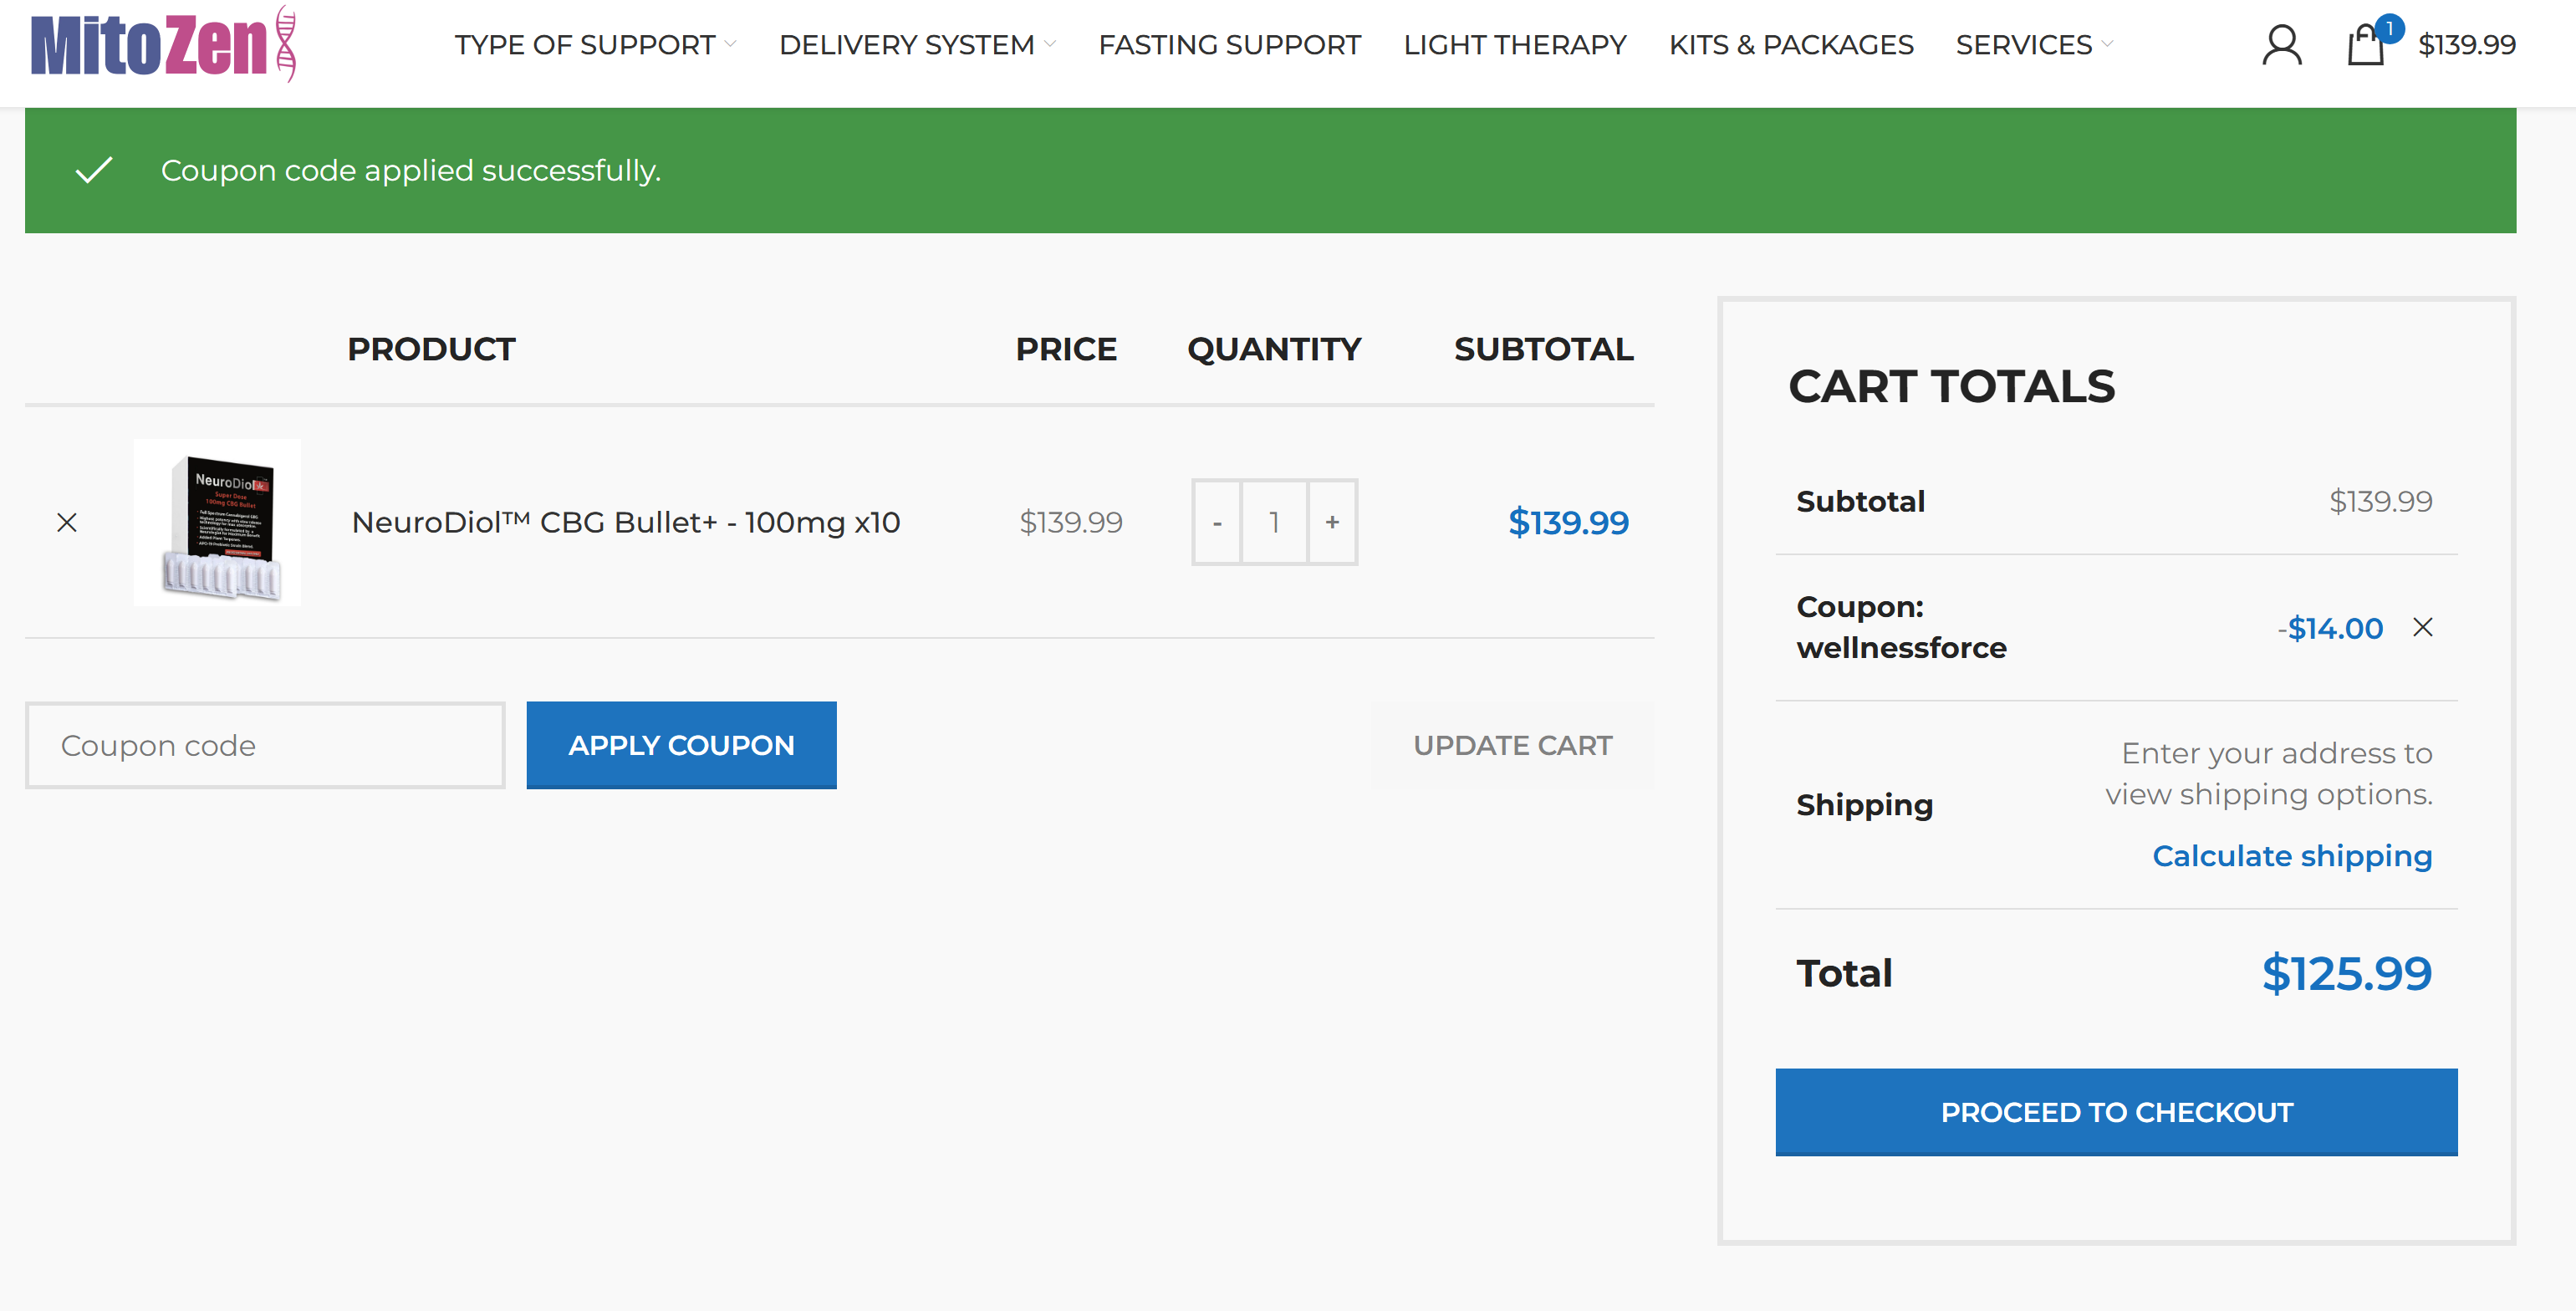Focus the Coupon code field

[x=265, y=745]
